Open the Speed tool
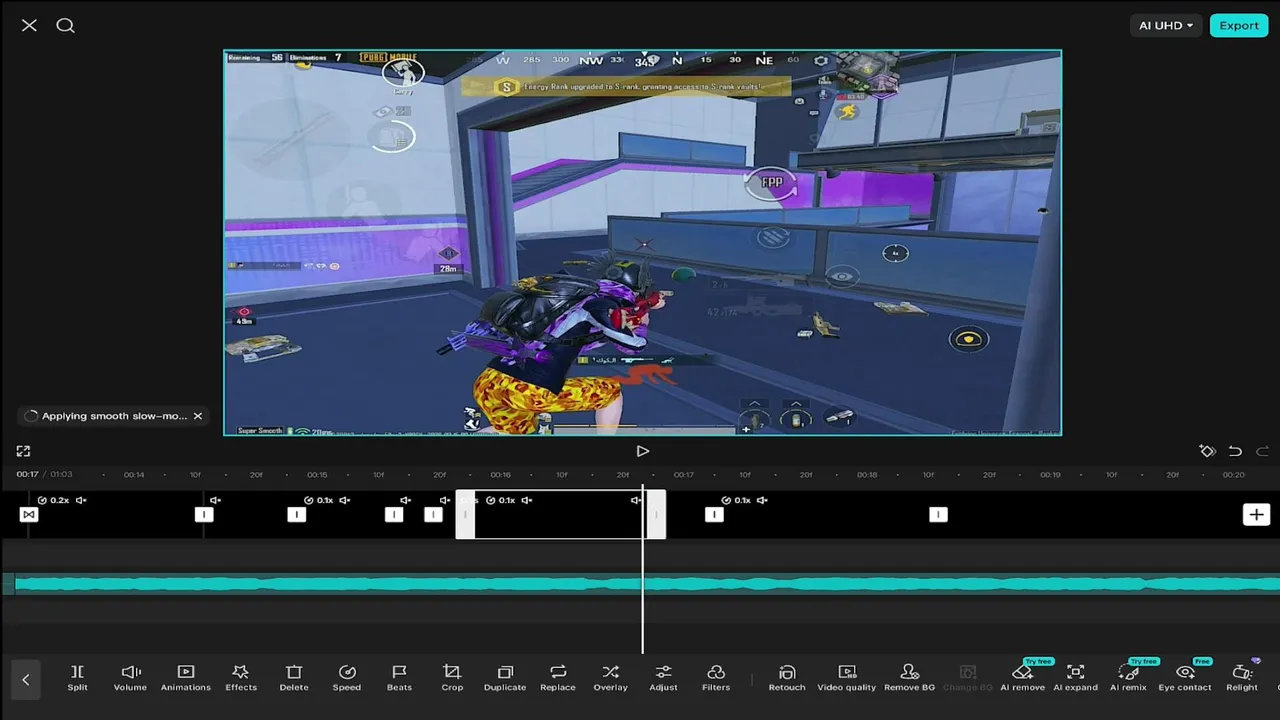The height and width of the screenshot is (720, 1280). coord(347,677)
